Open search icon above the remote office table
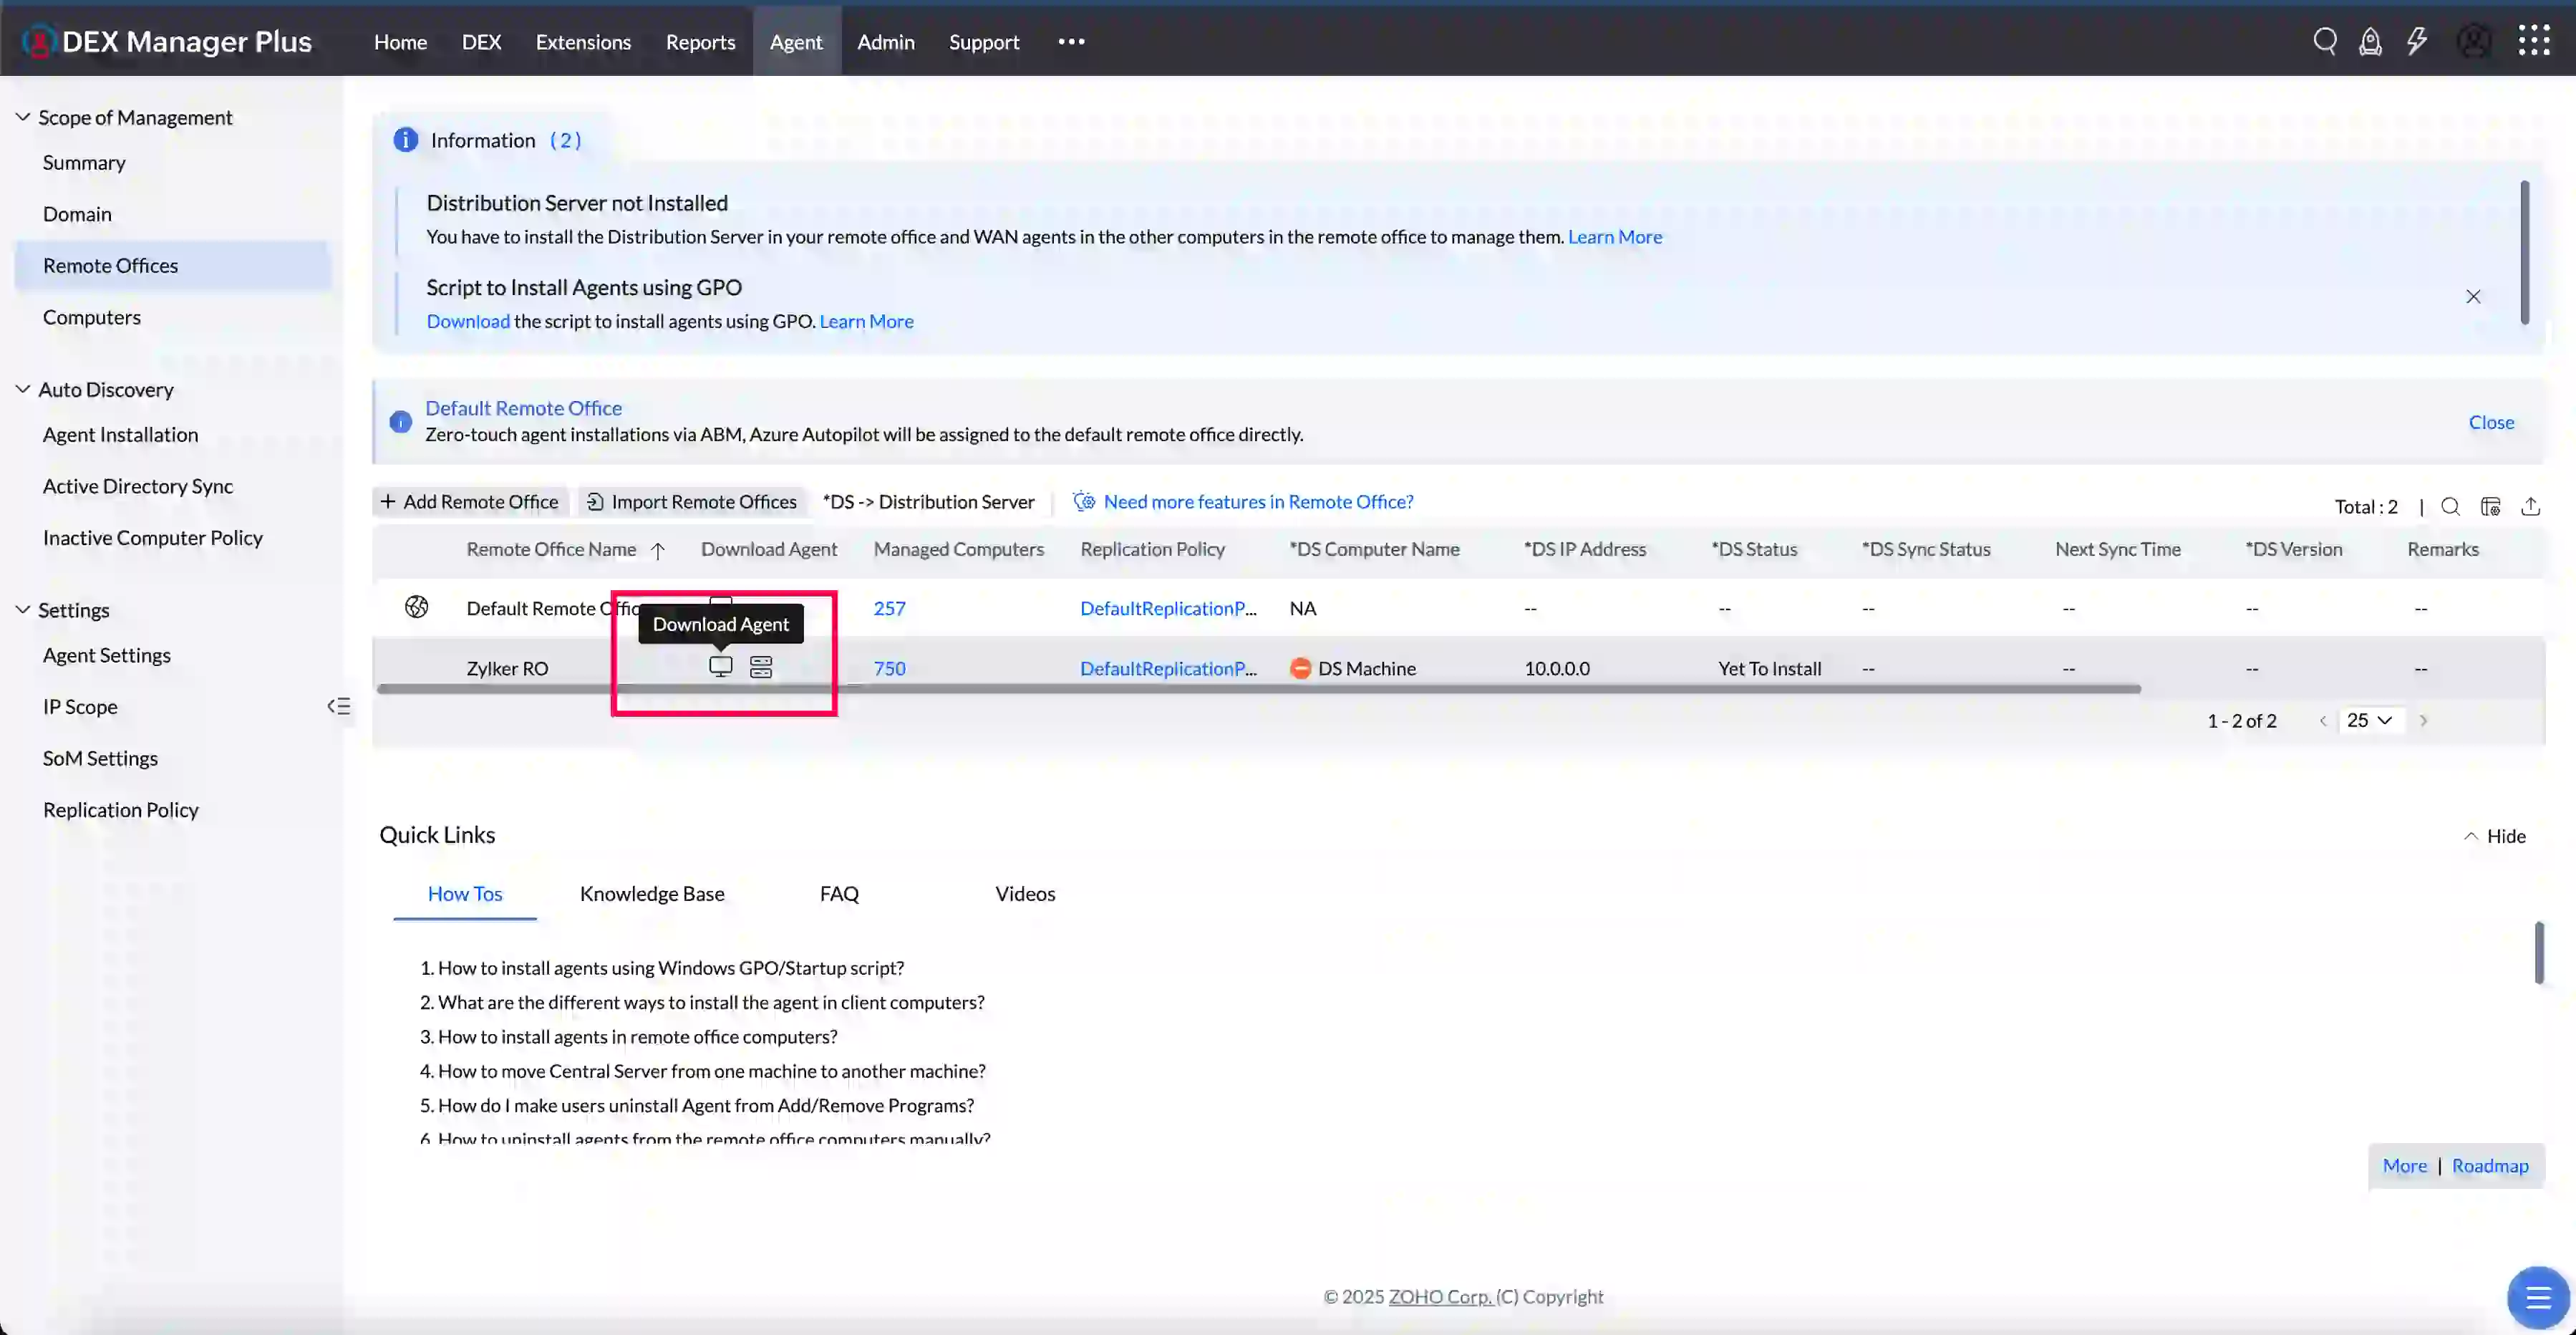 coord(2450,506)
